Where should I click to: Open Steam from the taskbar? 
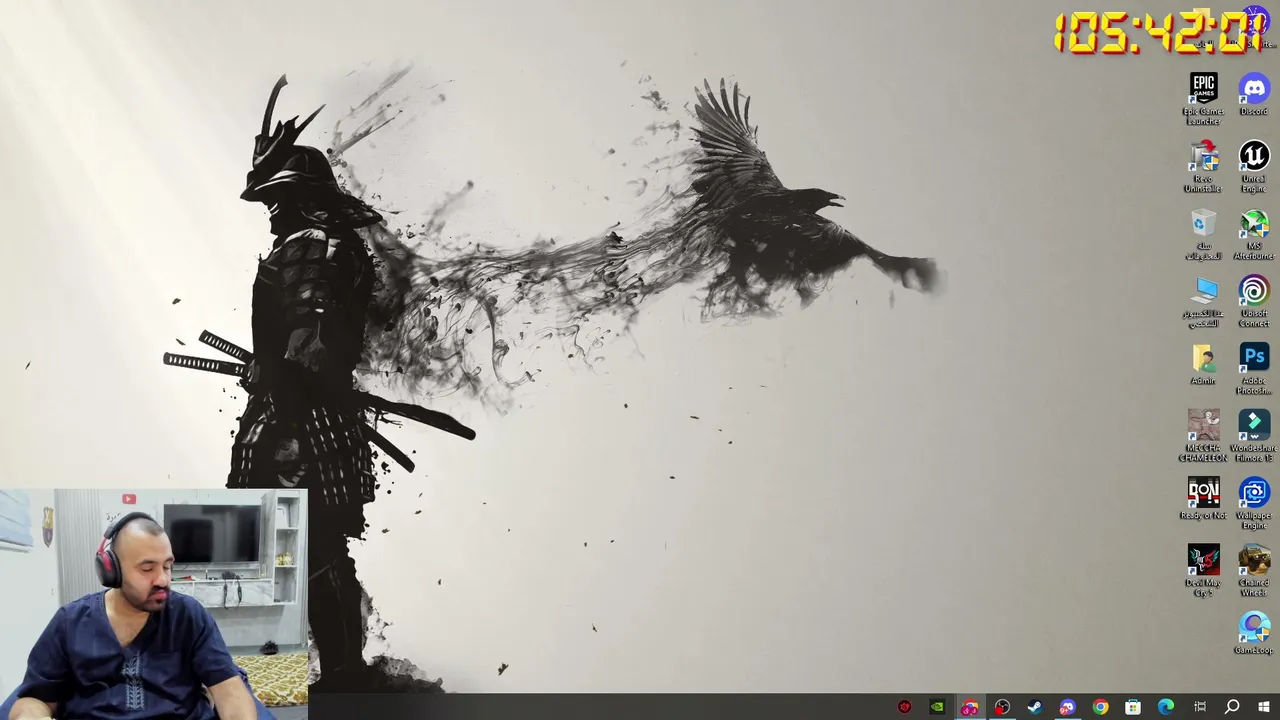(1035, 707)
